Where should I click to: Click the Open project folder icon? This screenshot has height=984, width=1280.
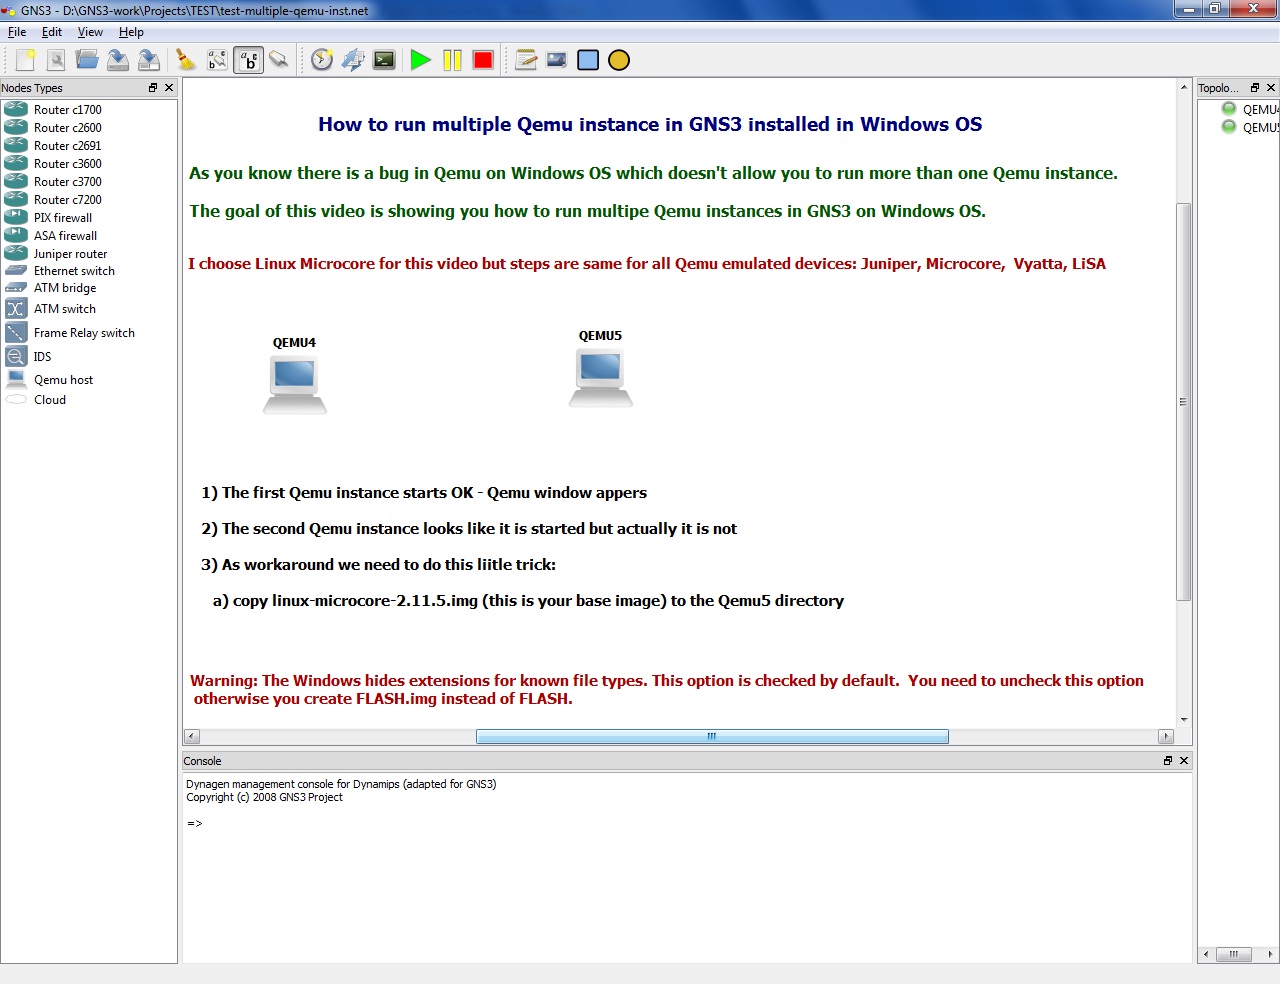point(87,60)
